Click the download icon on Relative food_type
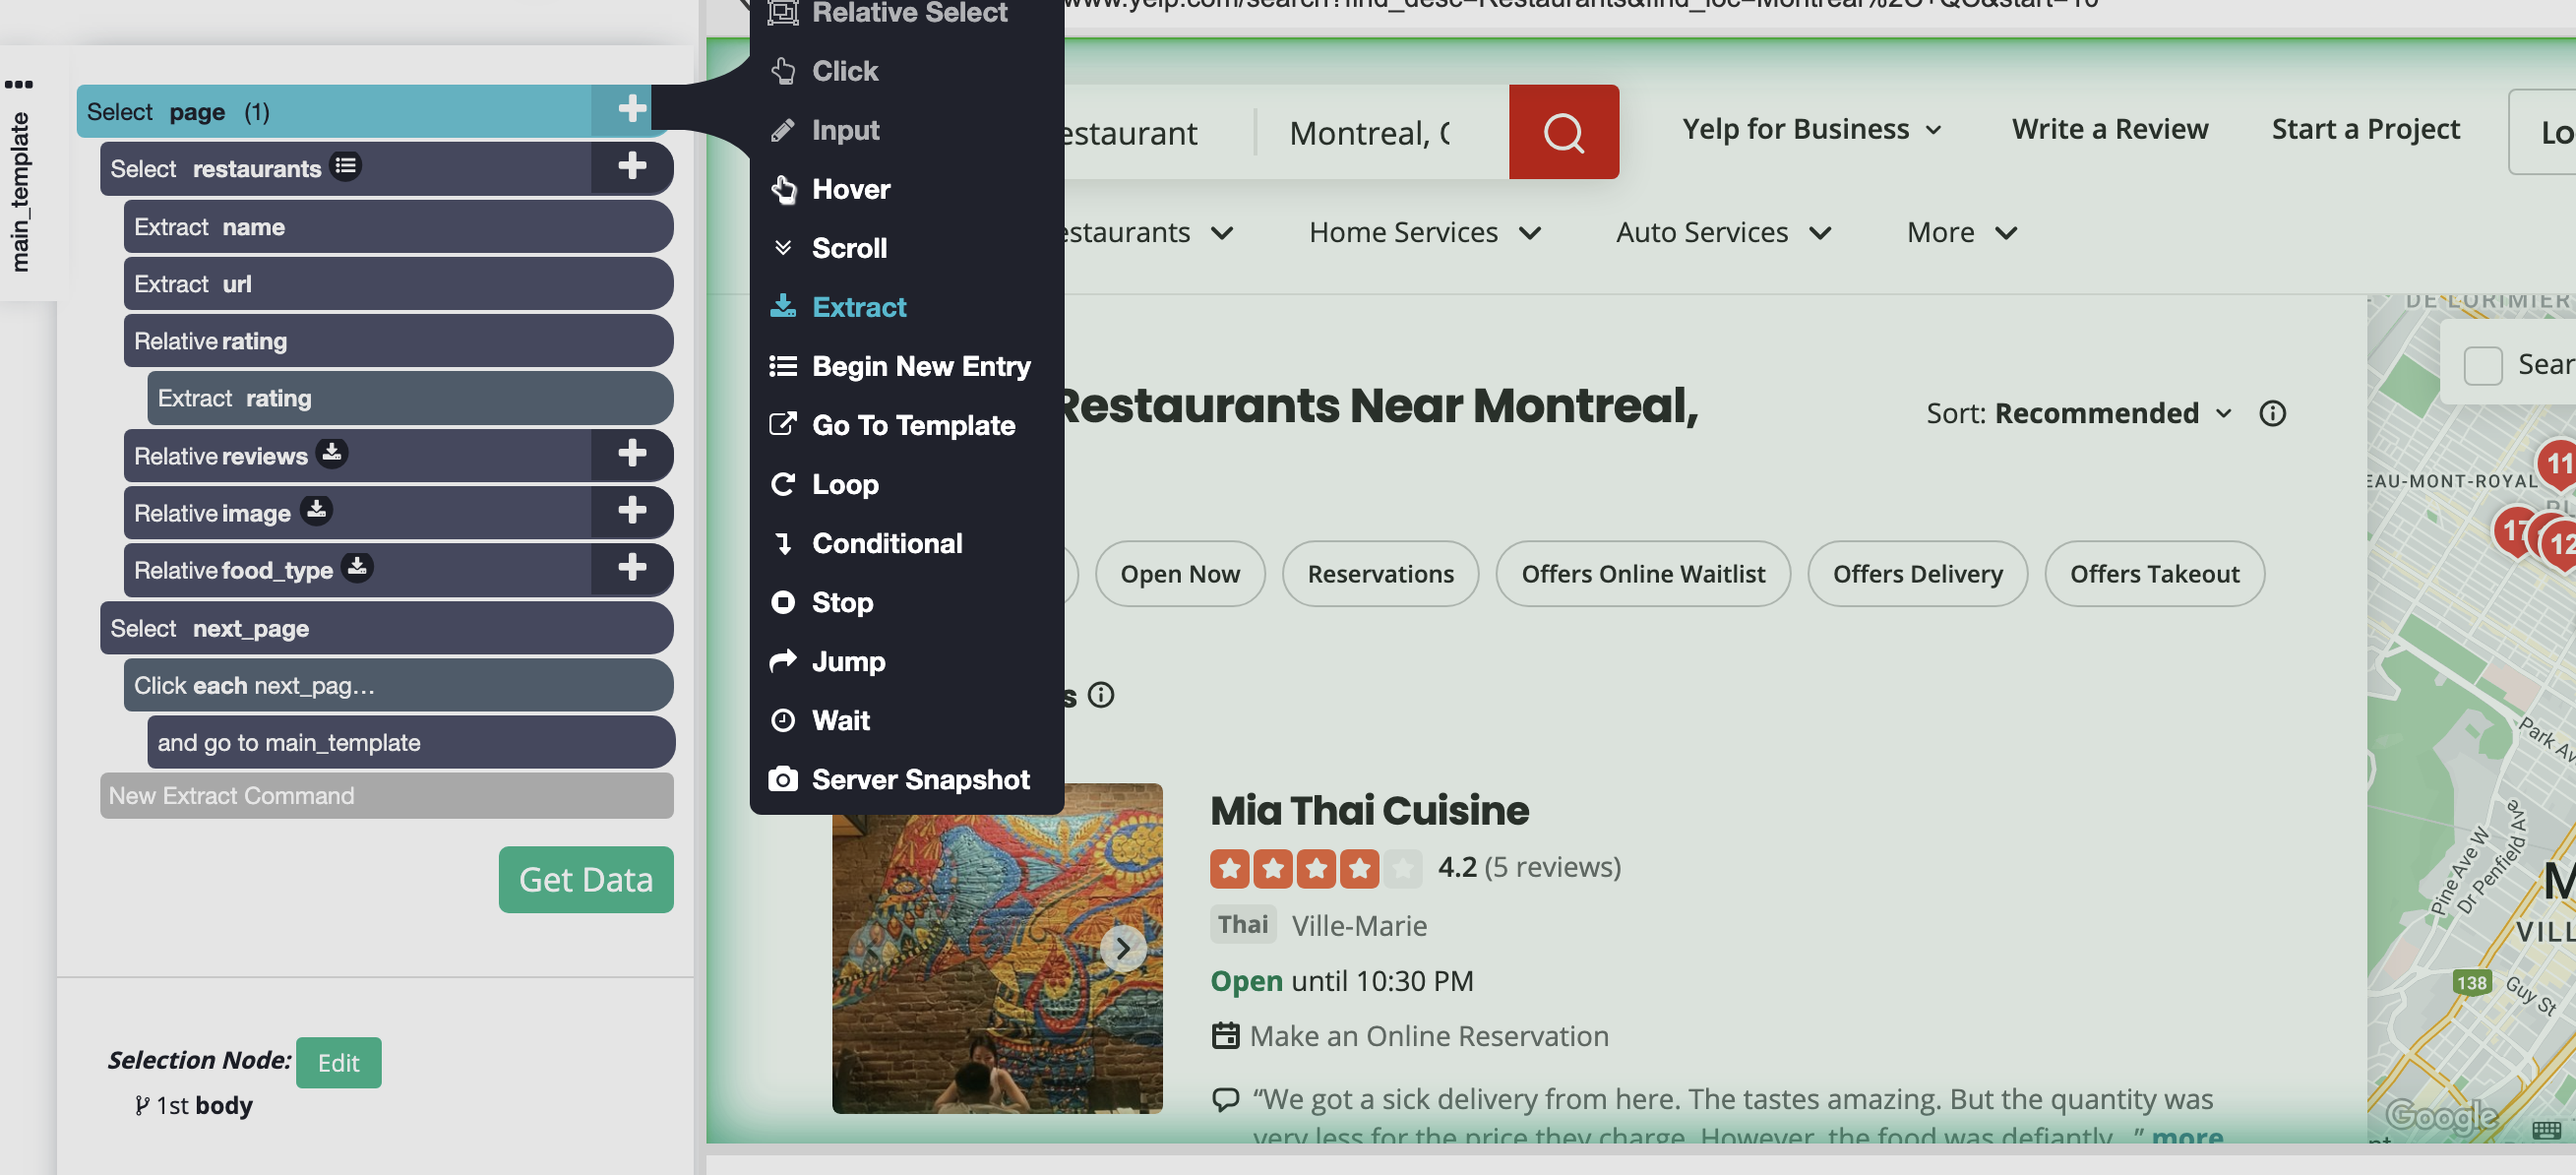2576x1175 pixels. pos(357,568)
